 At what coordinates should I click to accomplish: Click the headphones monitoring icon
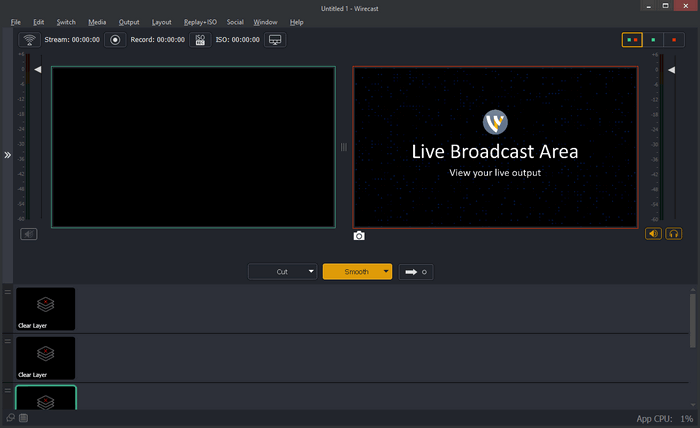click(674, 234)
